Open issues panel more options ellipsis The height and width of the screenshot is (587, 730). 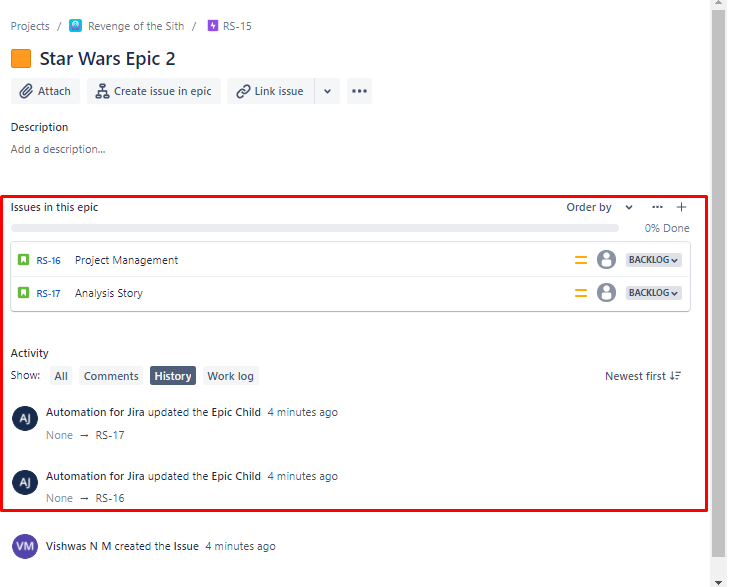pos(657,207)
